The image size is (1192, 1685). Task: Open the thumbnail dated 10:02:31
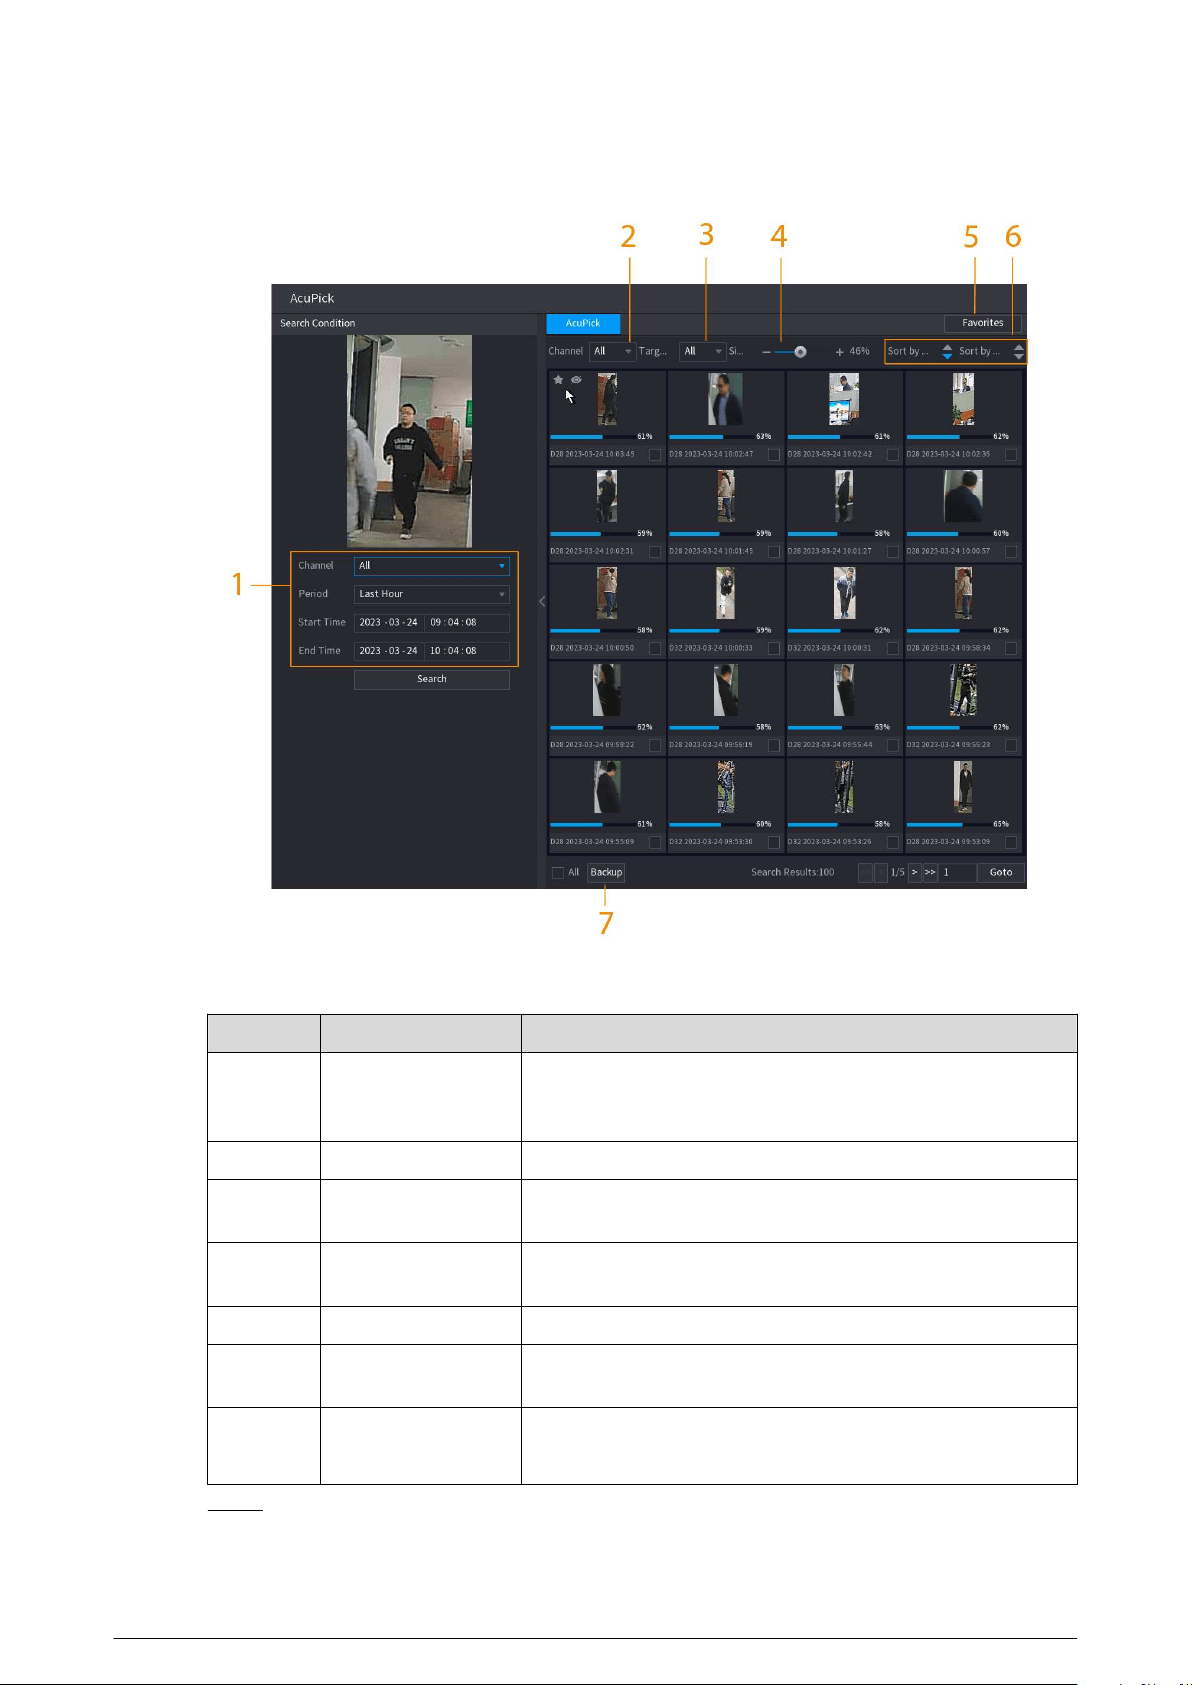click(x=607, y=497)
